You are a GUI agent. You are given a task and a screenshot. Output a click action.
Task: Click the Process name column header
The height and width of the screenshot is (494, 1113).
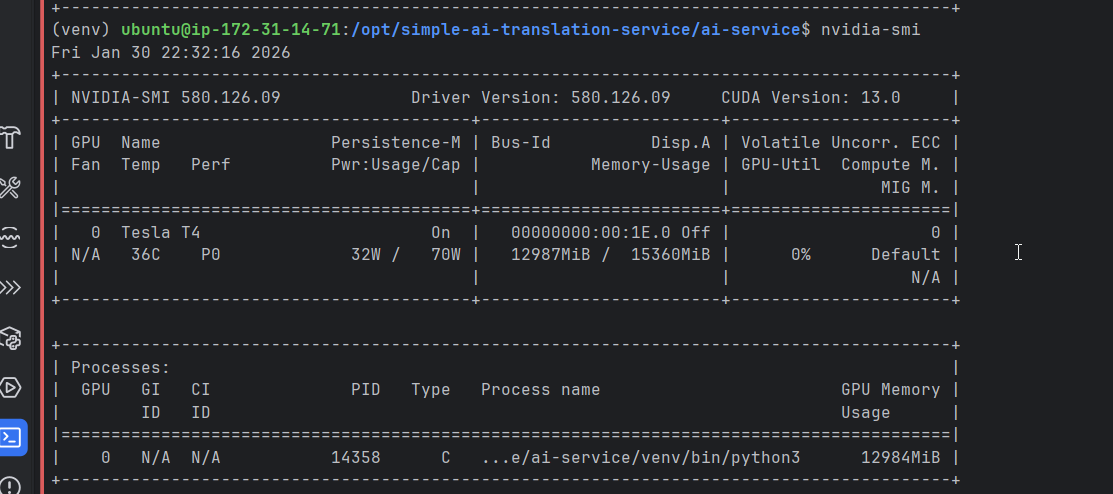click(540, 390)
